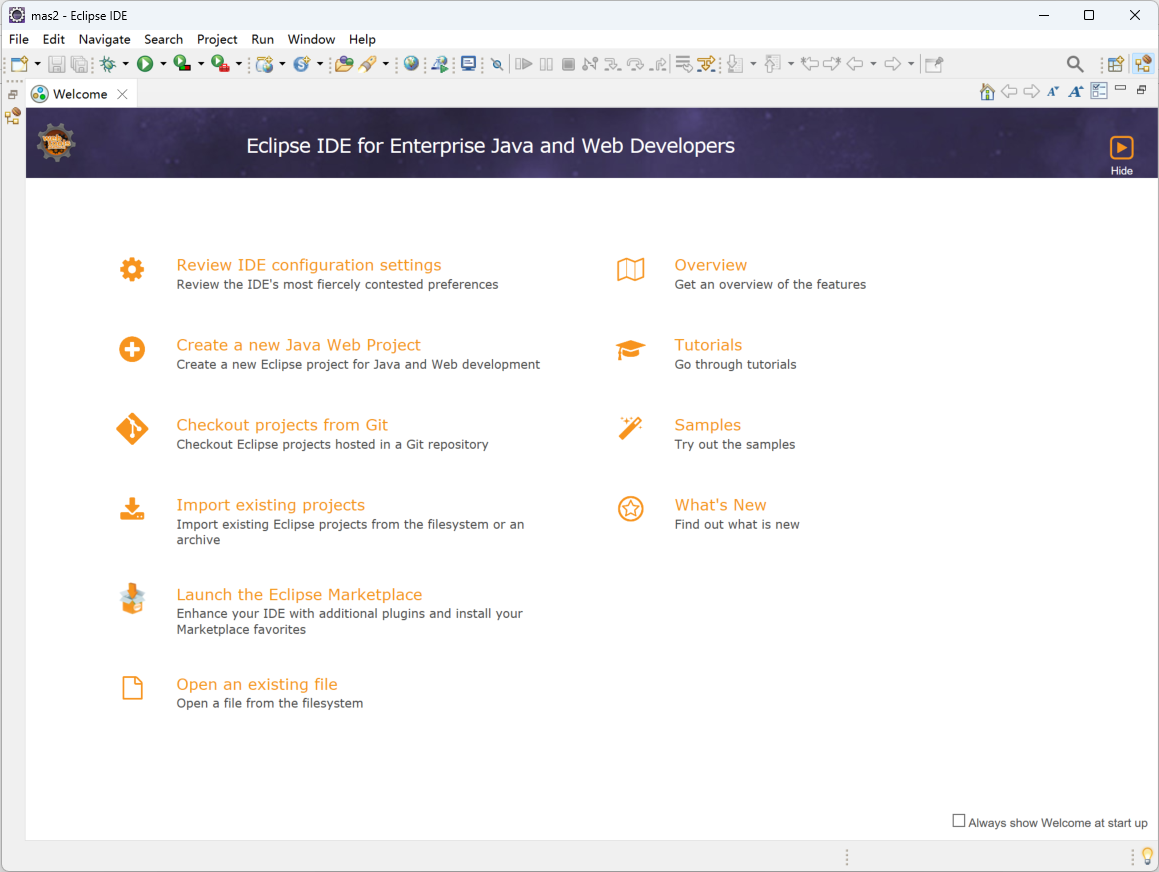
Task: Click the Pin Editor icon
Action: (934, 64)
